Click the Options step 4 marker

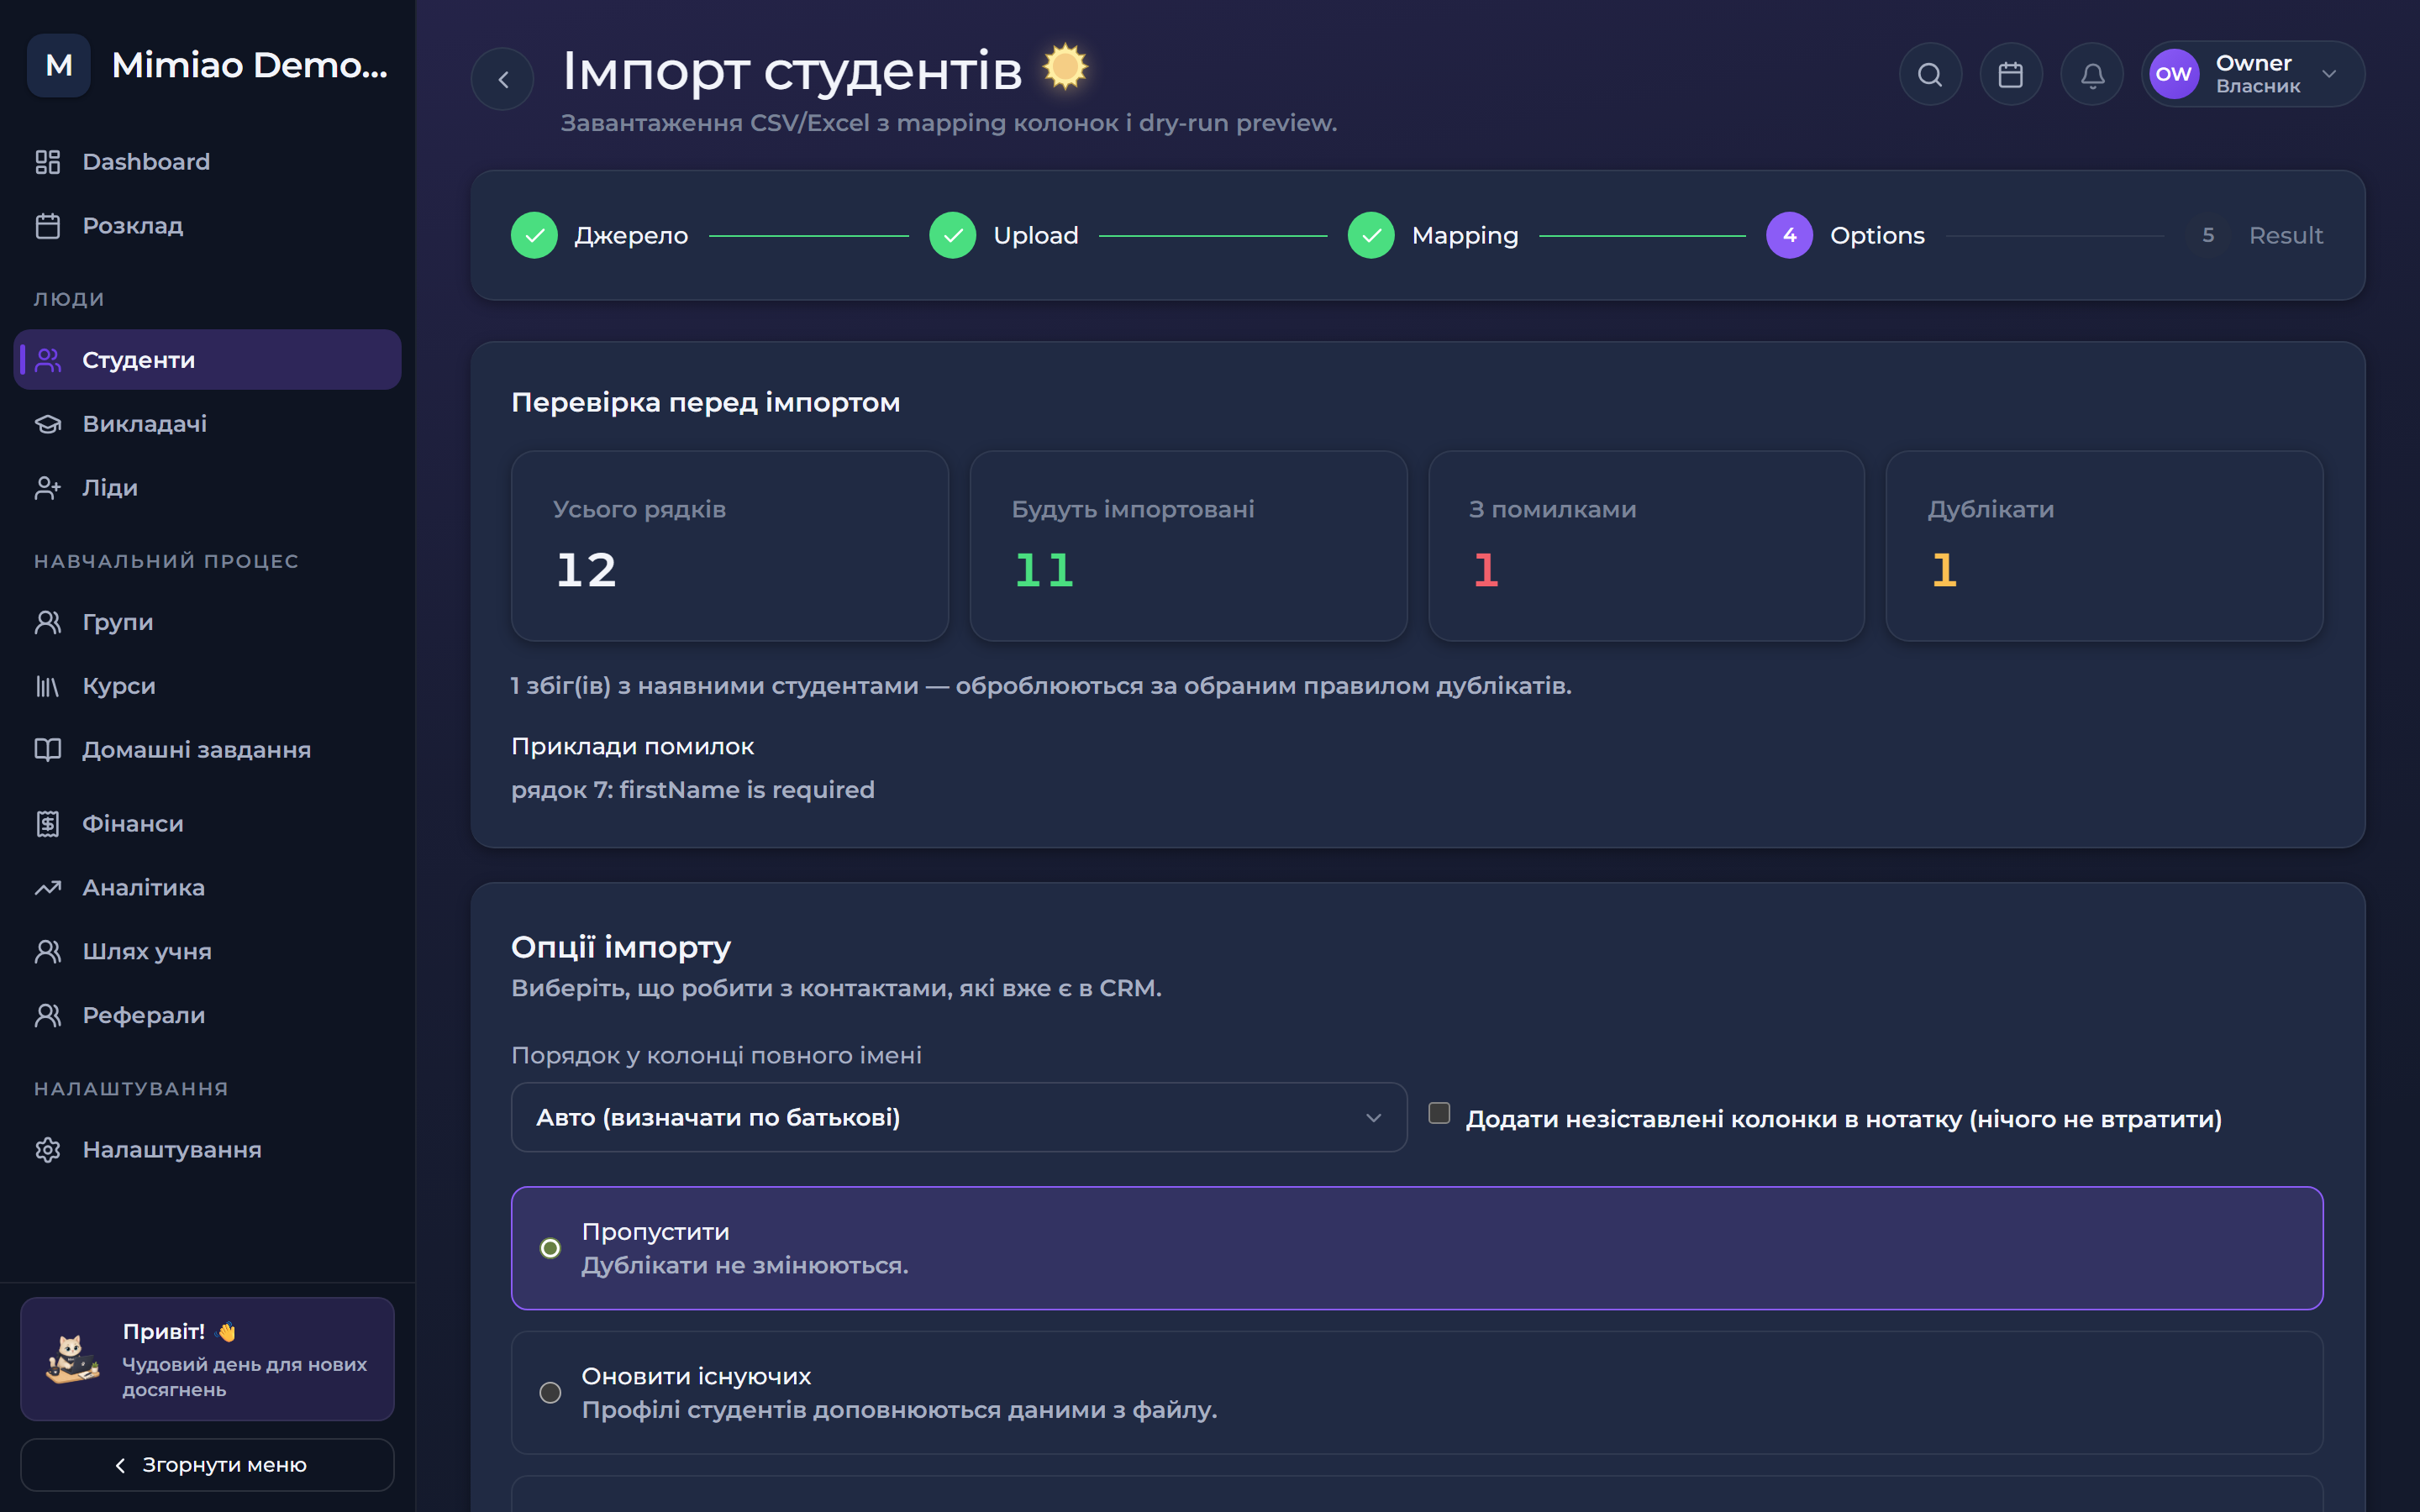1789,236
